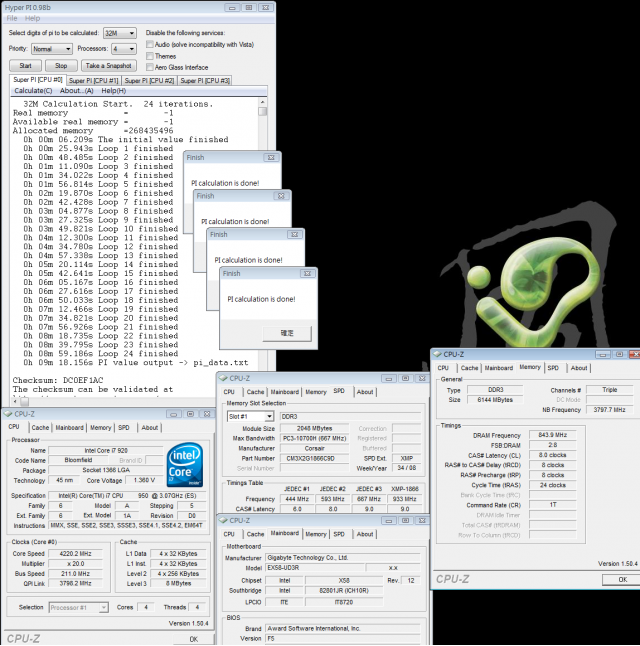Click OK in the CPU-Z CPU window
The image size is (640, 646).
click(x=194, y=639)
